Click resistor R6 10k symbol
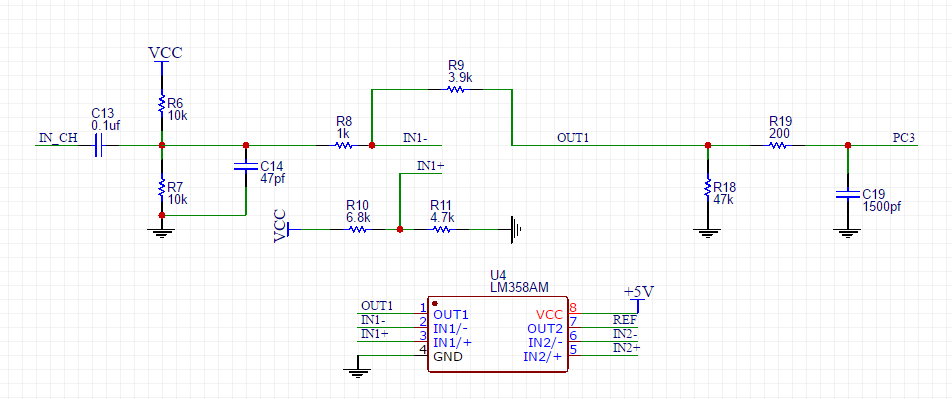 162,103
